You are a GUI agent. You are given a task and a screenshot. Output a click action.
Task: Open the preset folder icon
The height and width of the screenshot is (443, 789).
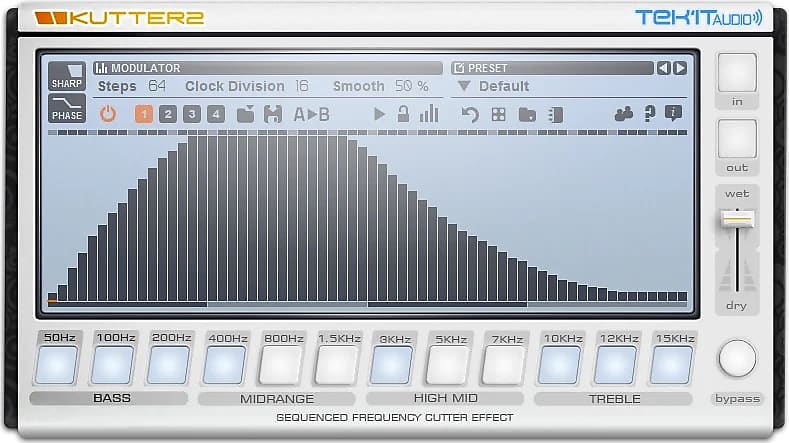point(527,115)
